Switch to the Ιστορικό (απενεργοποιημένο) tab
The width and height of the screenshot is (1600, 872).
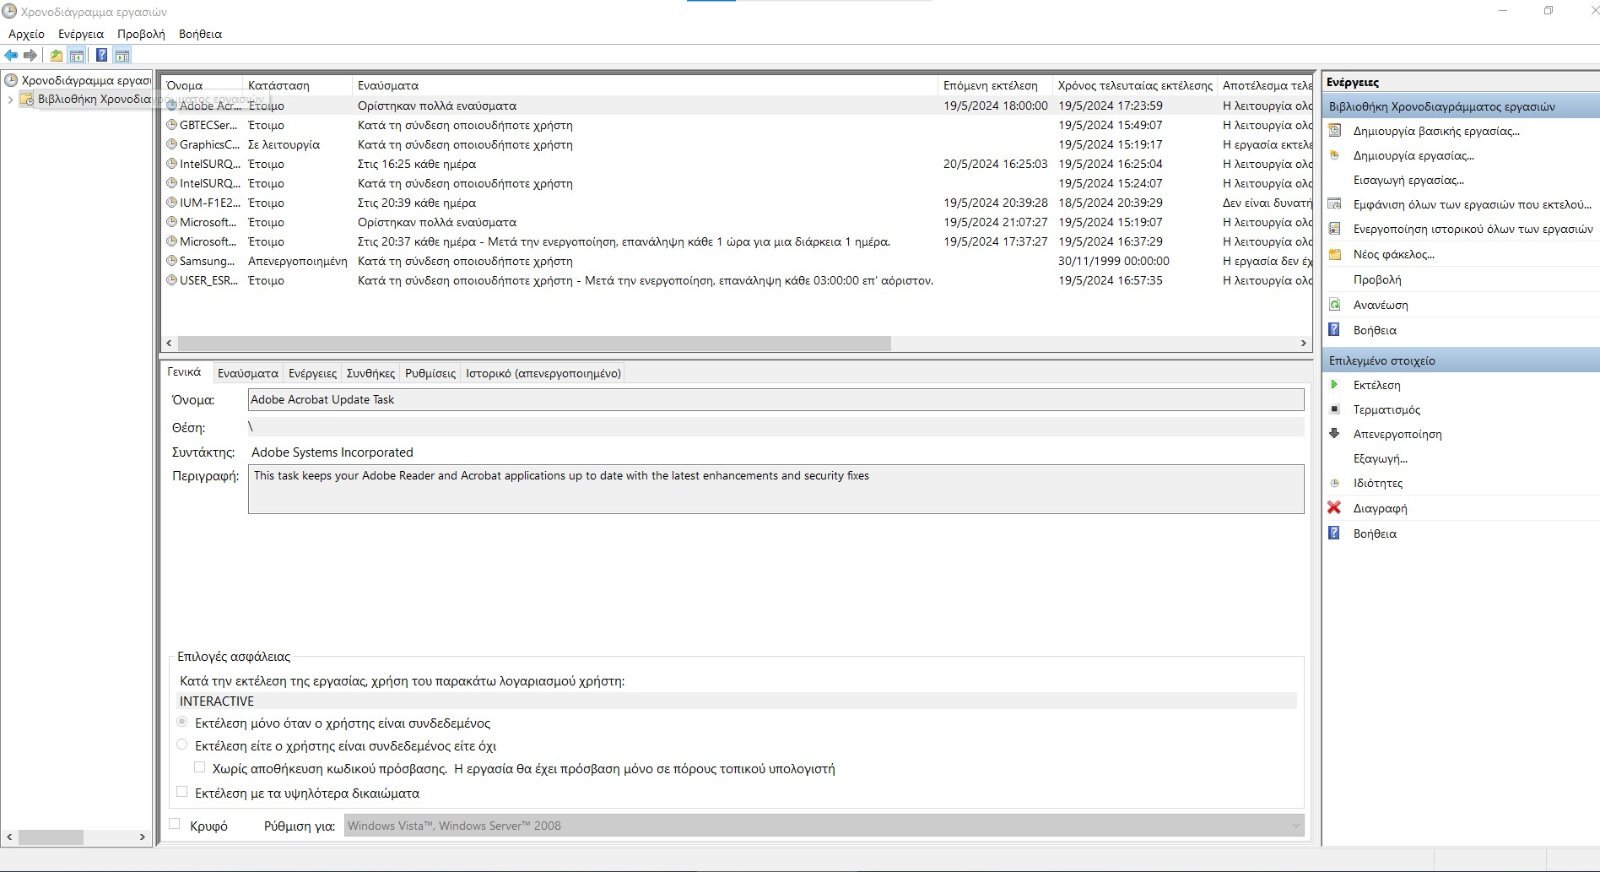click(x=543, y=373)
